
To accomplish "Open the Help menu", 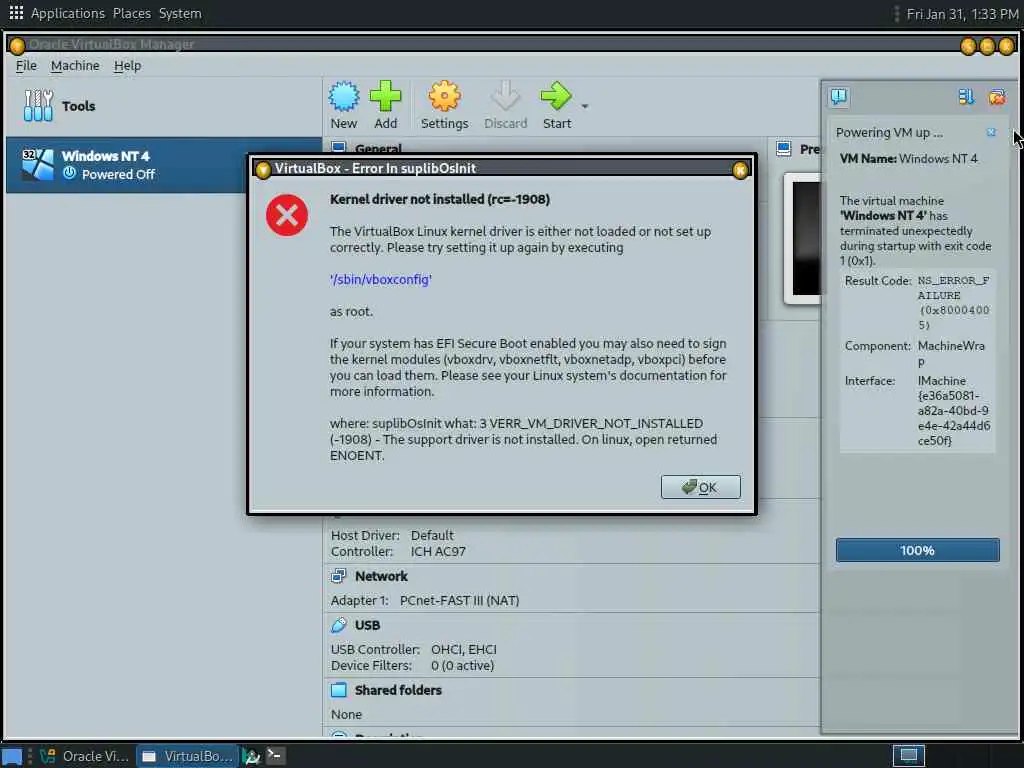I will pos(127,65).
